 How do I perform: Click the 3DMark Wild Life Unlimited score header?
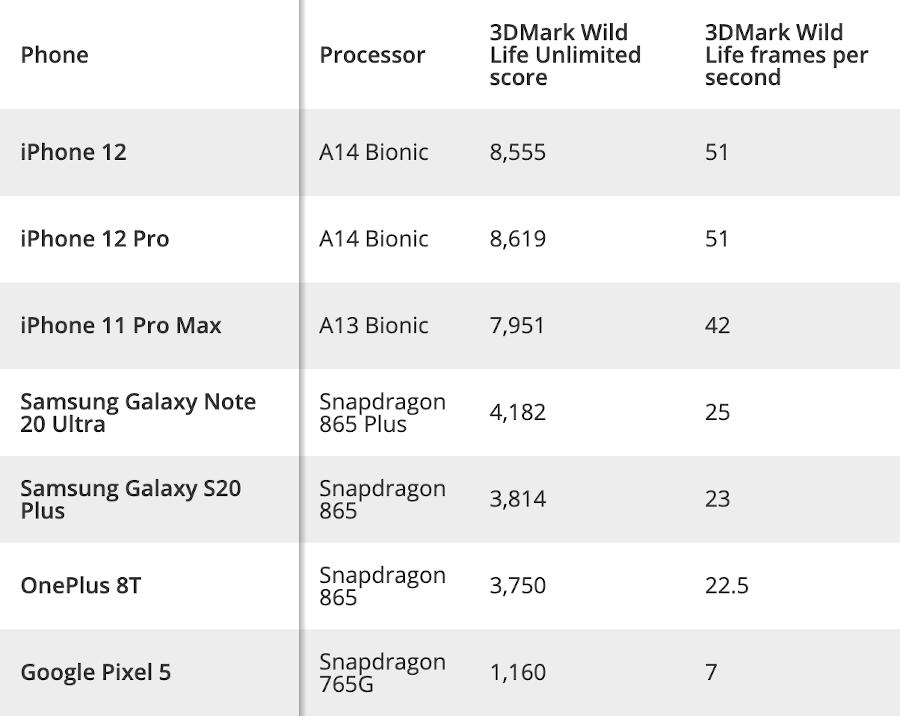click(x=565, y=55)
